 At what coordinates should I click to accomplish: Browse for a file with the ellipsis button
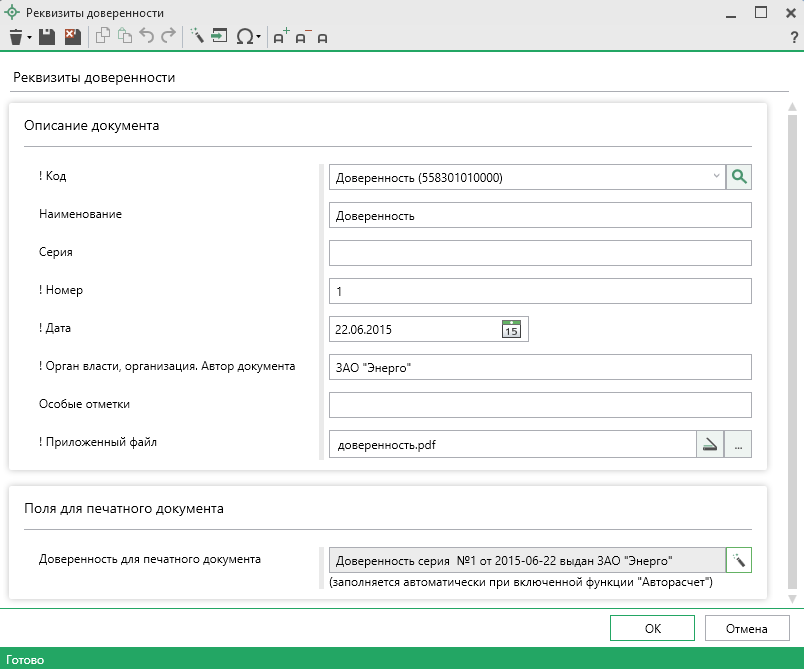[x=738, y=445]
